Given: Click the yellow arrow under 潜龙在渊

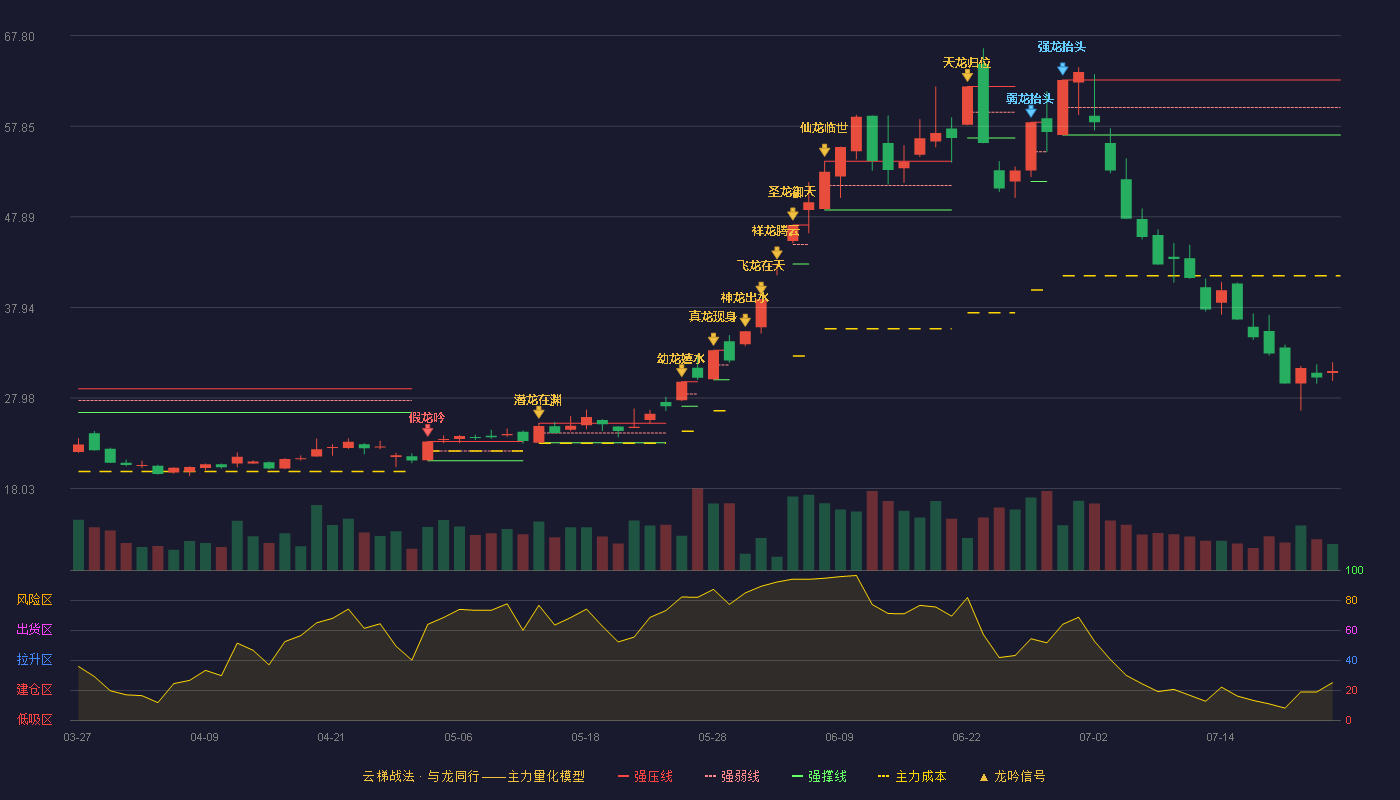Looking at the screenshot, I should (x=539, y=413).
